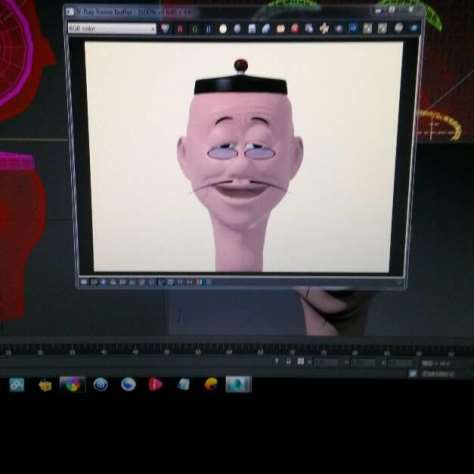This screenshot has height=474, width=474.
Task: Open the notepad paper taskbar icon
Action: click(x=183, y=385)
